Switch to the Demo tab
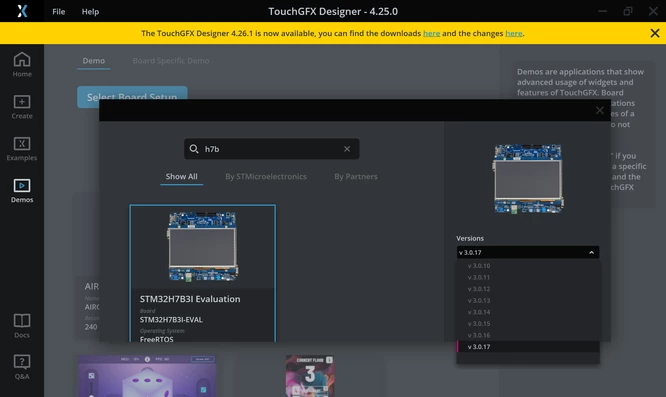This screenshot has height=397, width=666. [93, 61]
